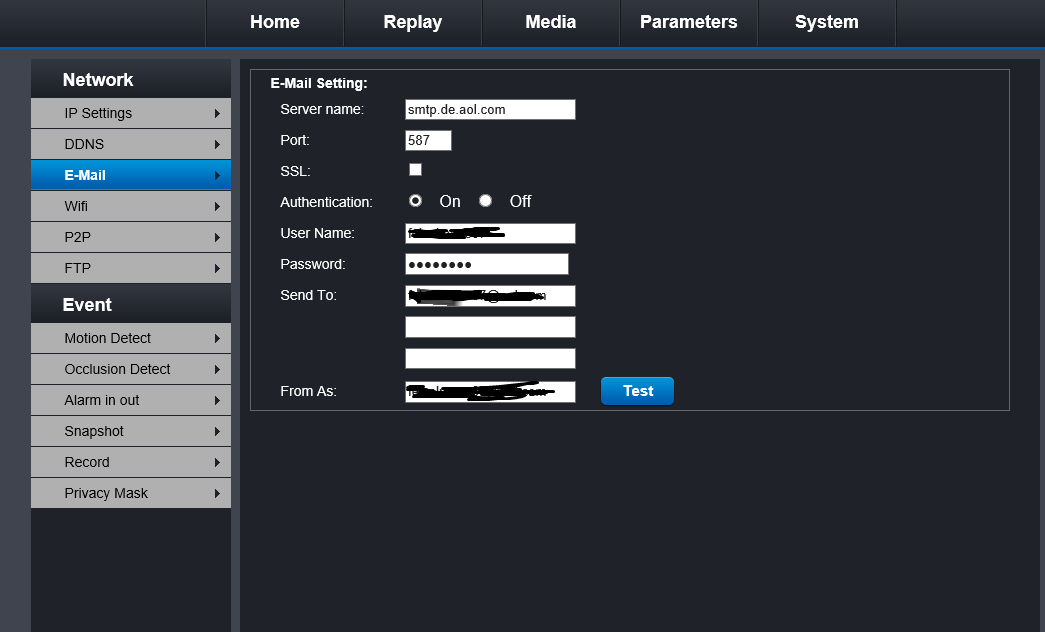Expand the DDNS arrow in sidebar
Image resolution: width=1045 pixels, height=632 pixels.
217,145
